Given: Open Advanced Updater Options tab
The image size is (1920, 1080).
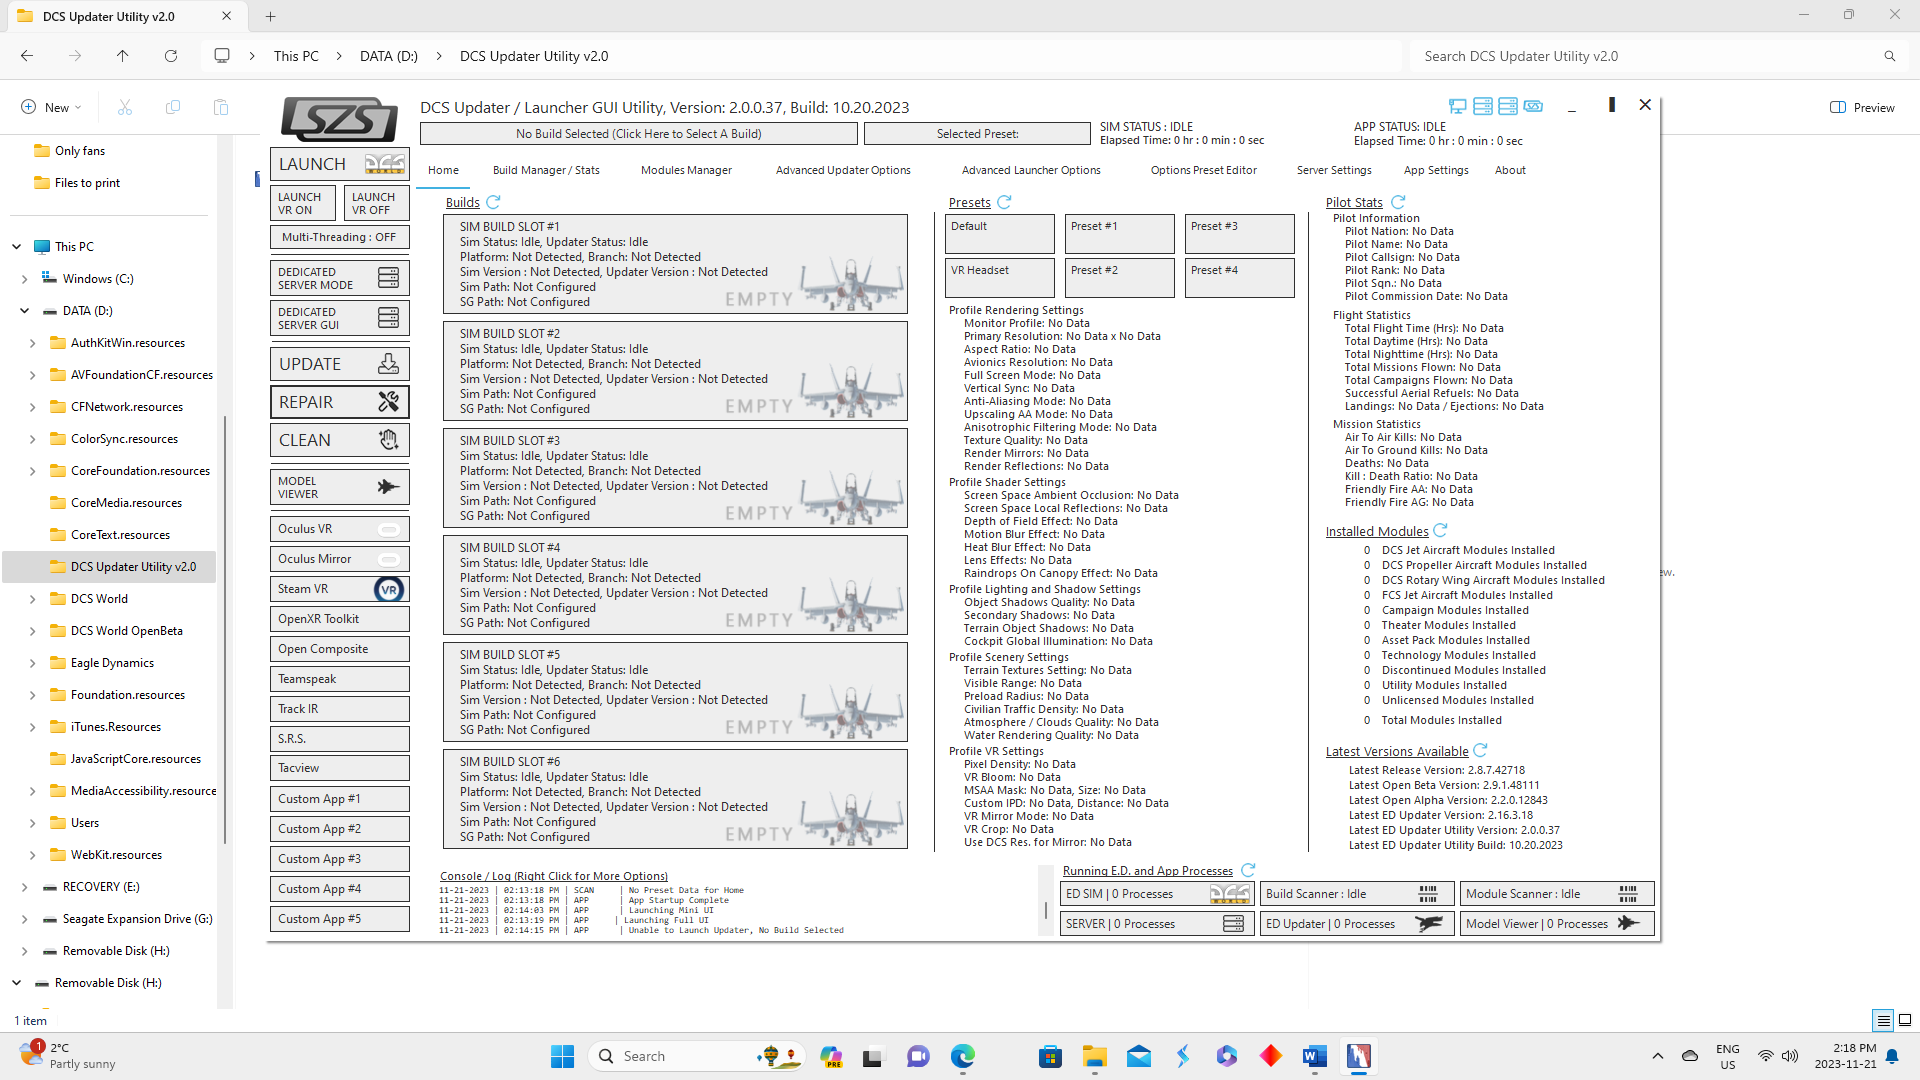Looking at the screenshot, I should coord(843,170).
